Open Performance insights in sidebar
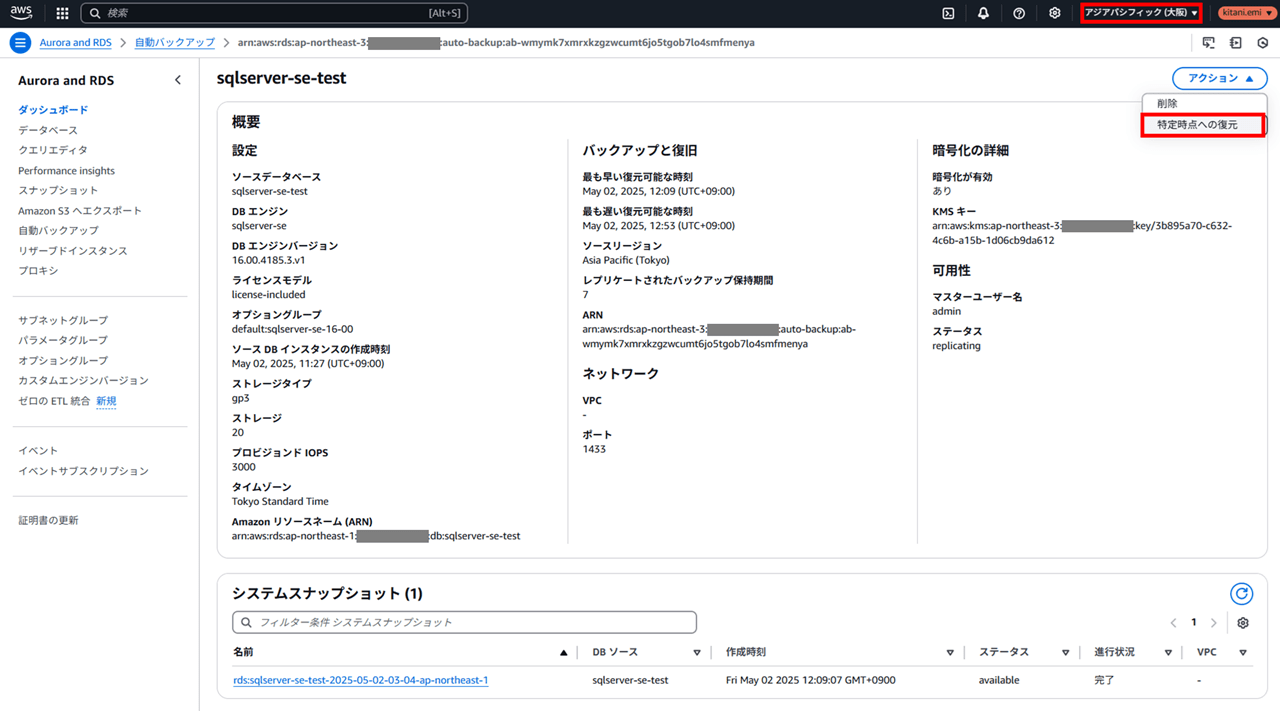Viewport: 1280px width, 711px height. (66, 171)
